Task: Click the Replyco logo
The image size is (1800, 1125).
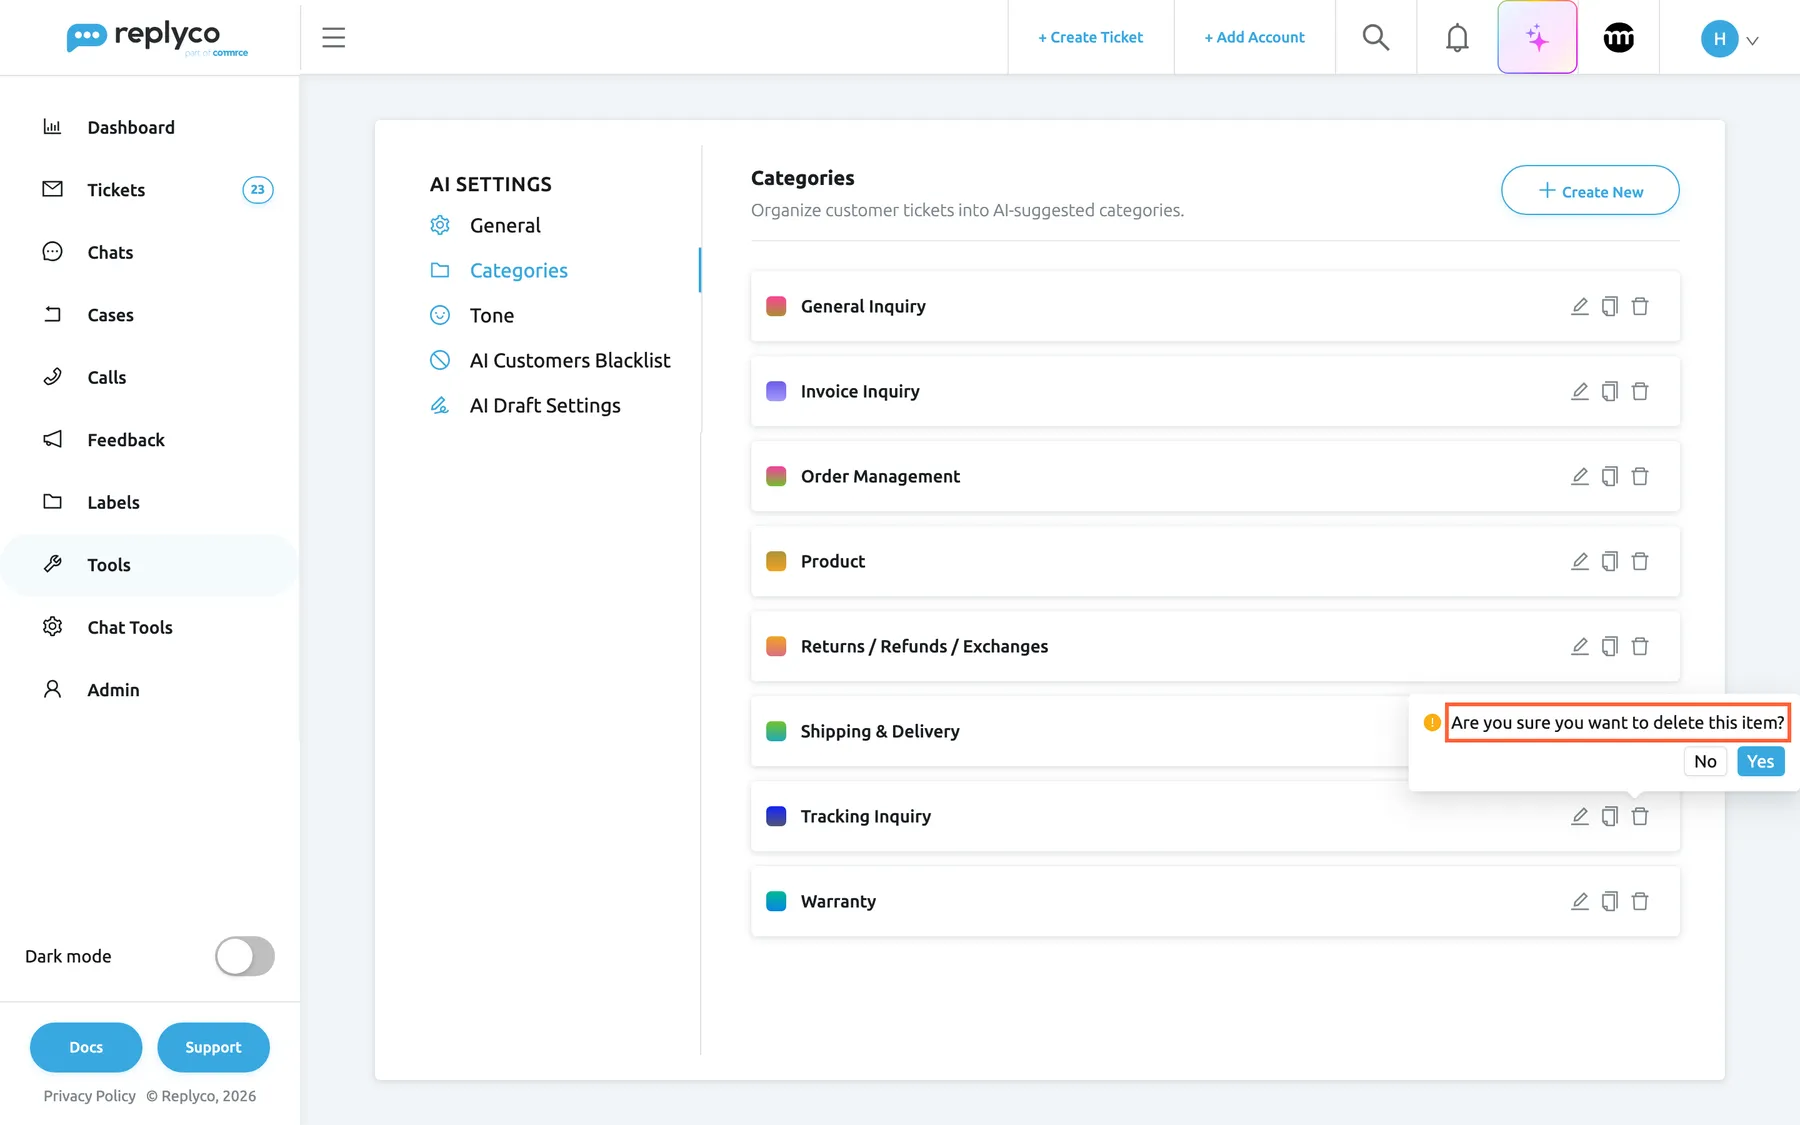Action: point(157,38)
